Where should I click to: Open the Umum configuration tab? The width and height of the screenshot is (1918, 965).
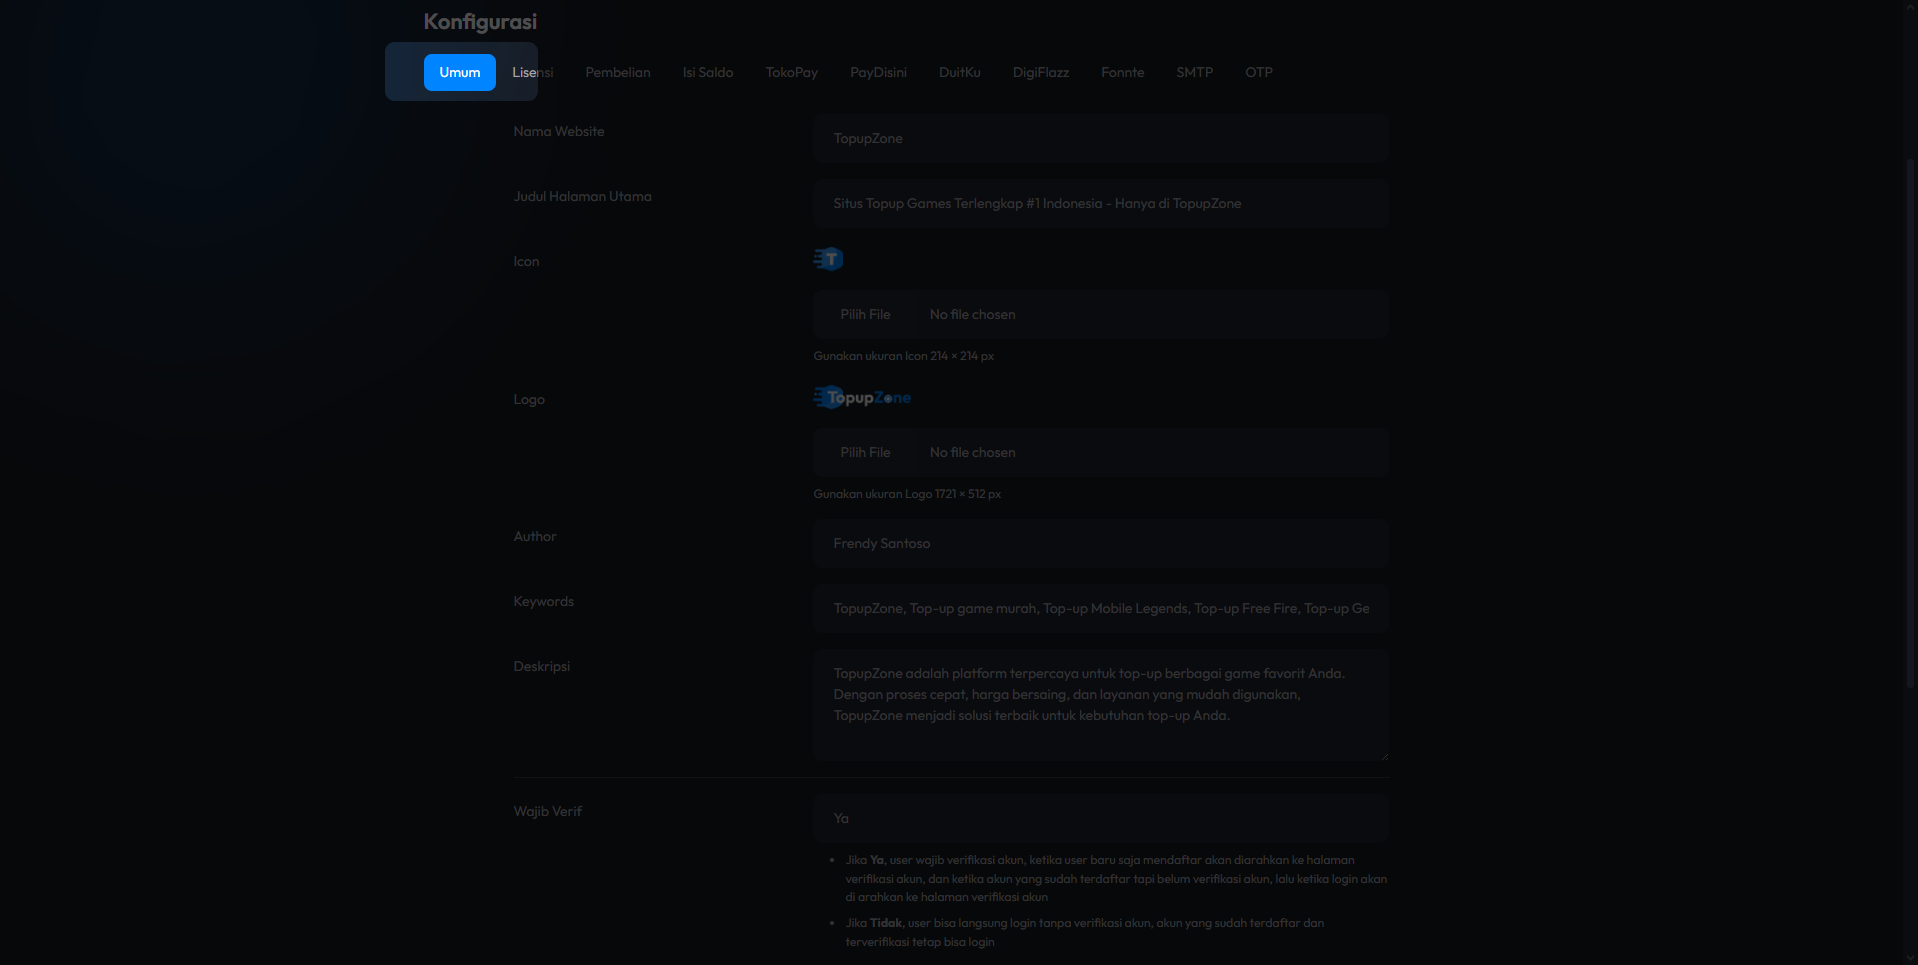[459, 72]
